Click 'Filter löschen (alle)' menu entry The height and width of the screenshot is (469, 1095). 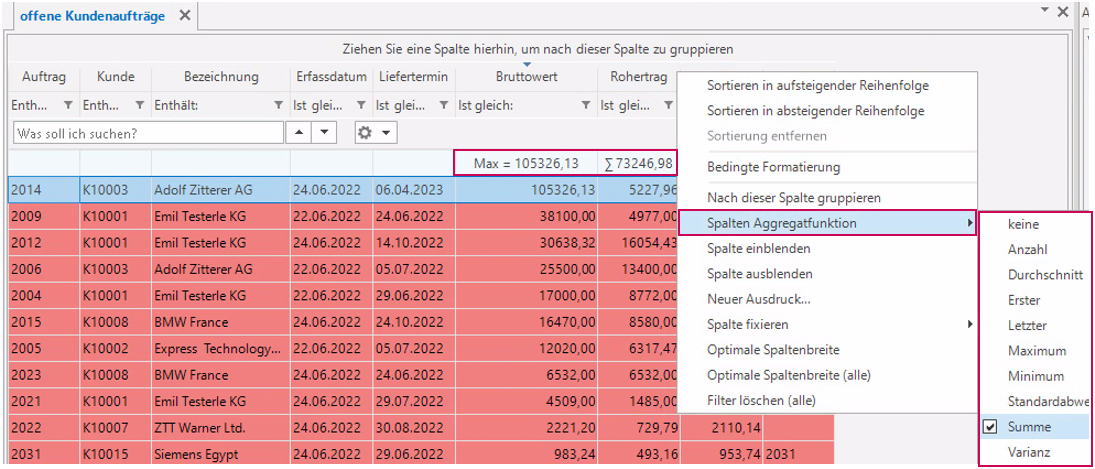coord(761,401)
